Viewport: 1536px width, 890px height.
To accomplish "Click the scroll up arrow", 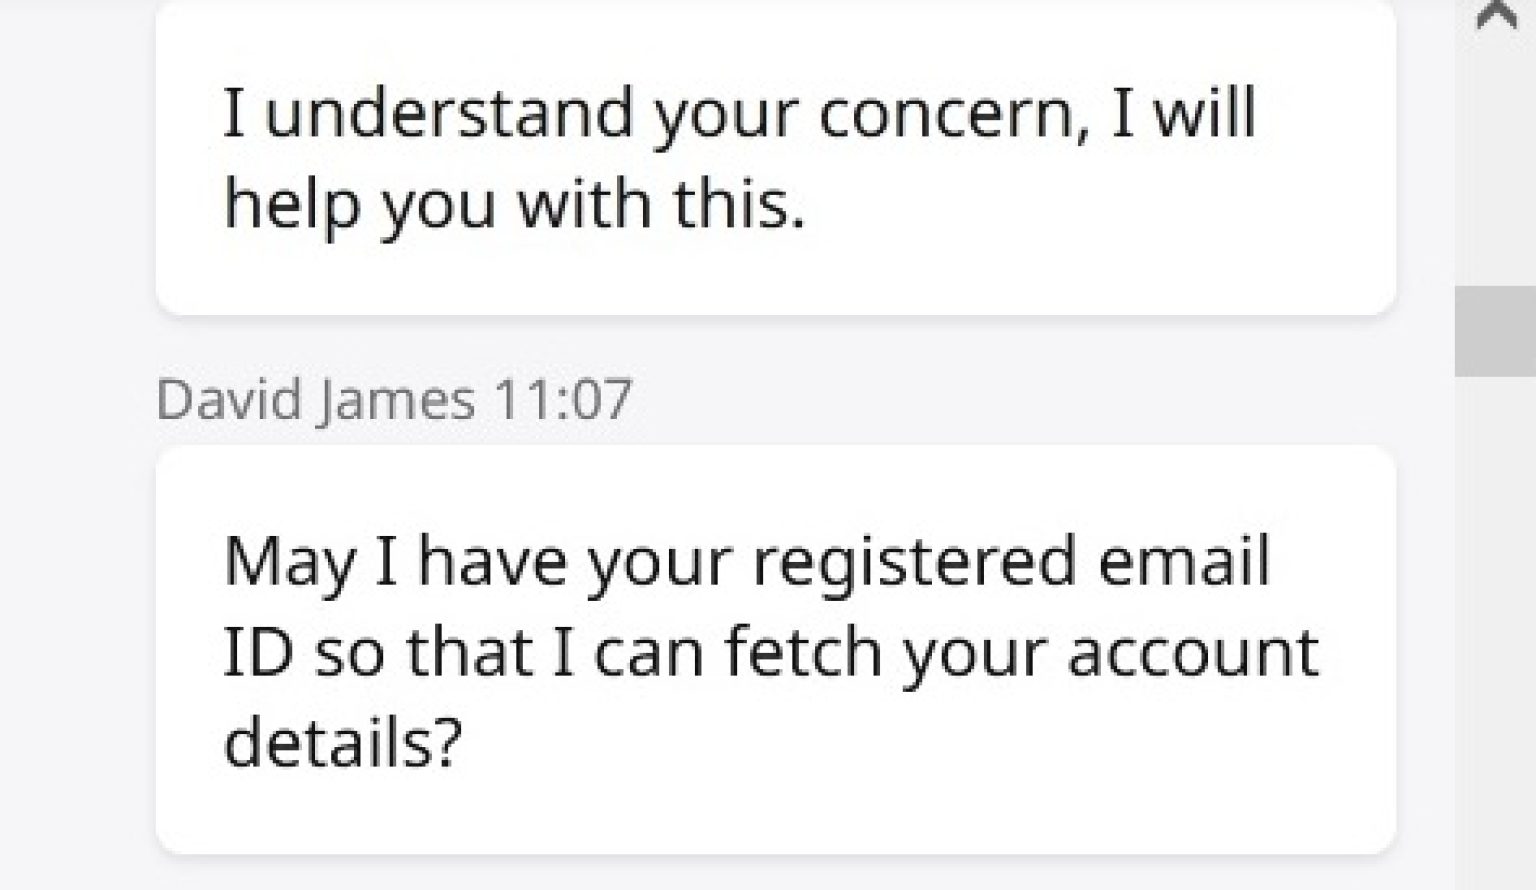I will [x=1496, y=17].
